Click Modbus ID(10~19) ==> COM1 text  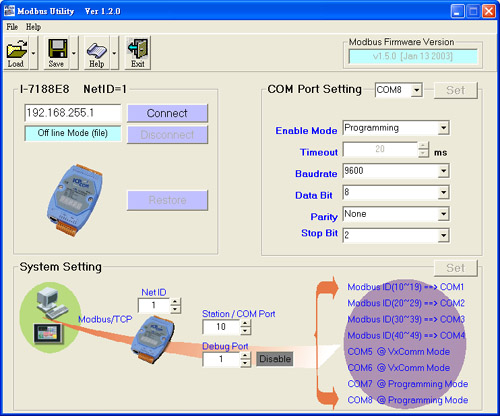click(x=406, y=287)
